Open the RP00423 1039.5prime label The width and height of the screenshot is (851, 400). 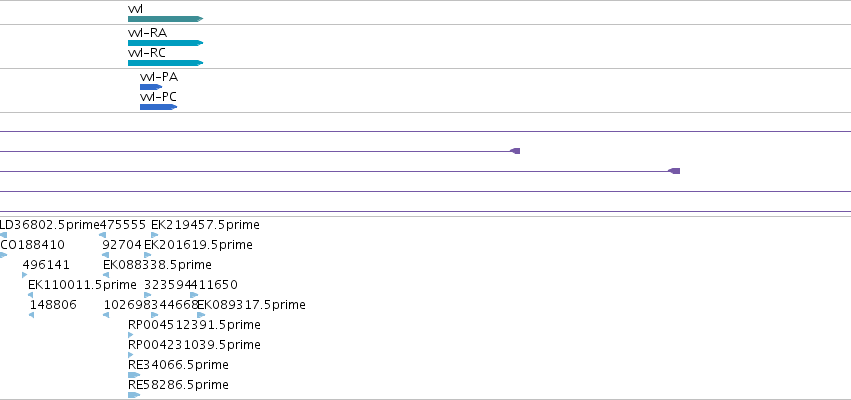(194, 345)
